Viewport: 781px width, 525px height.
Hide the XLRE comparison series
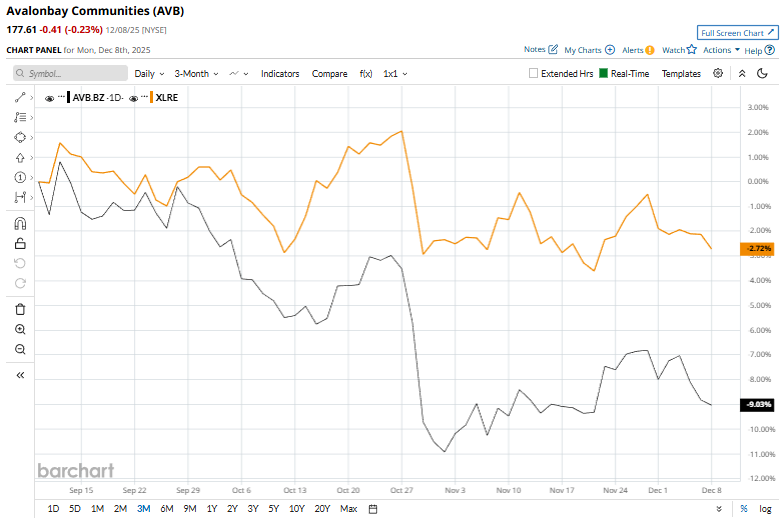coord(133,99)
